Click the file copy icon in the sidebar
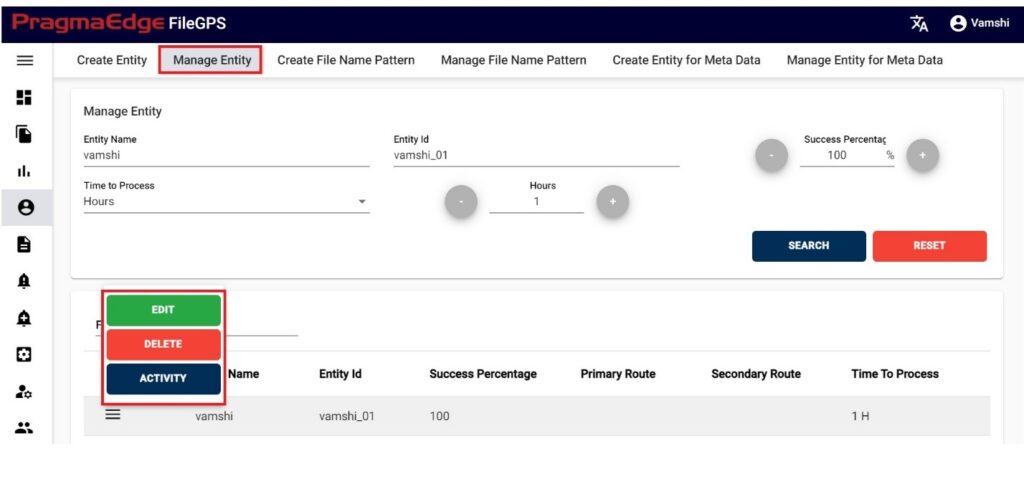The width and height of the screenshot is (1024, 479). (24, 134)
